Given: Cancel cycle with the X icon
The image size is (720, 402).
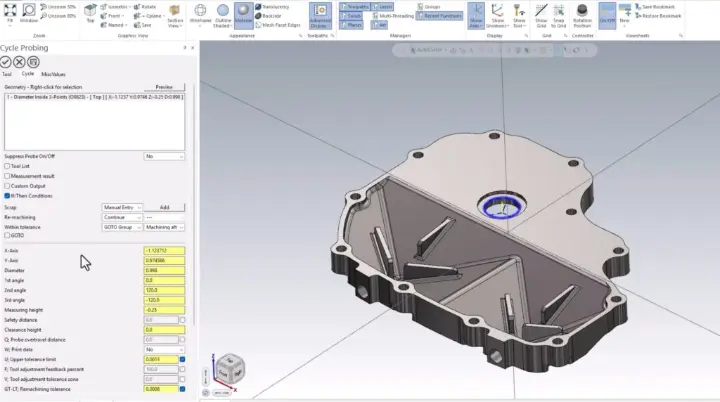Looking at the screenshot, I should pyautogui.click(x=20, y=62).
